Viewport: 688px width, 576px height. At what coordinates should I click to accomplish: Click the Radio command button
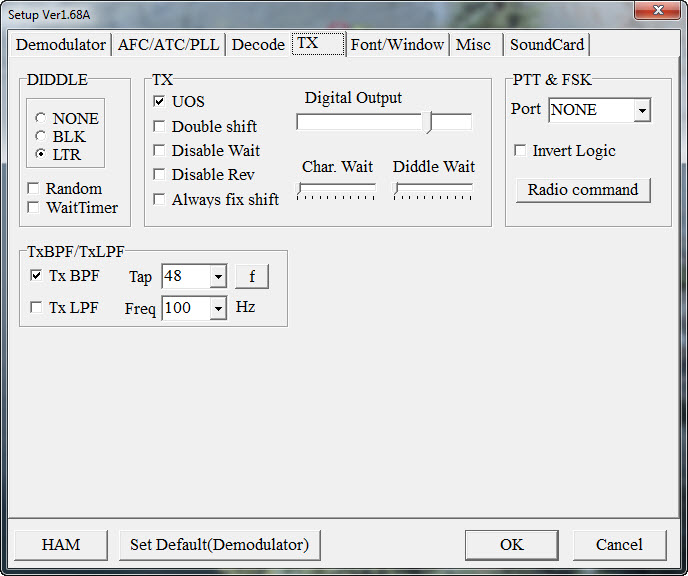point(583,190)
